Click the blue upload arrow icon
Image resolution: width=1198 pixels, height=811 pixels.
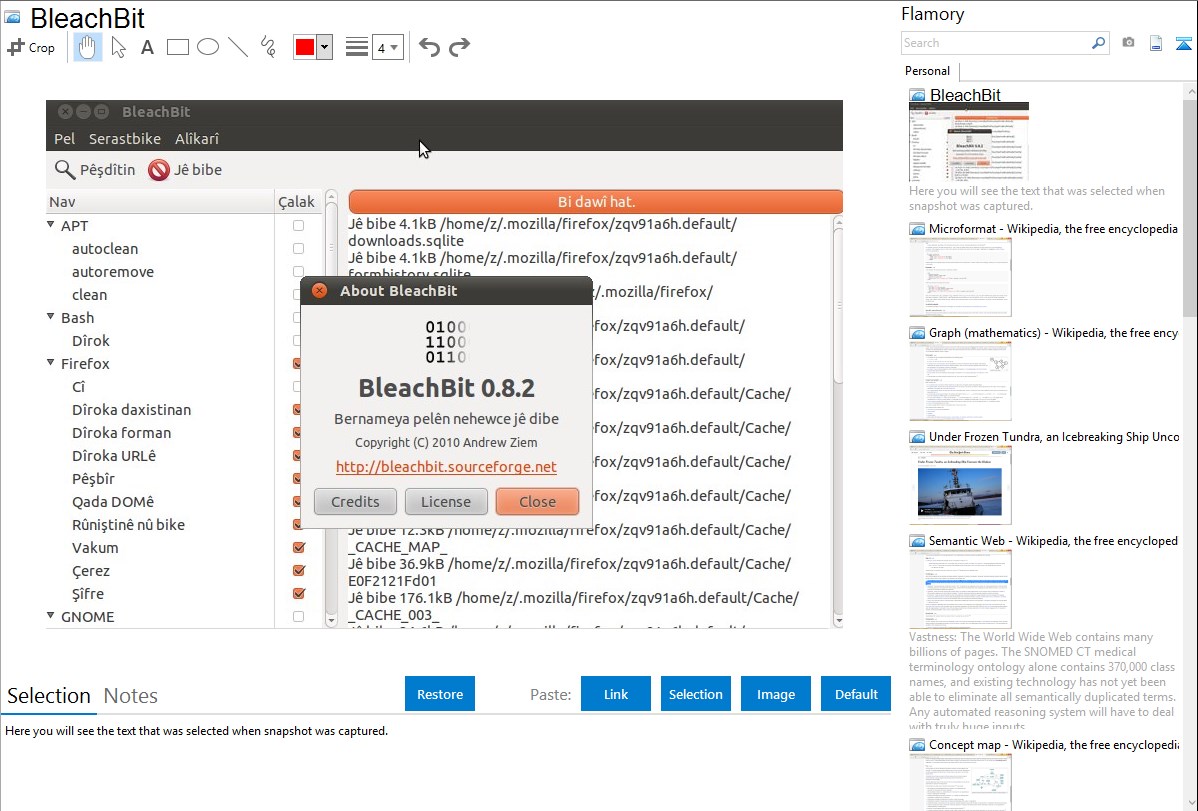click(1183, 43)
